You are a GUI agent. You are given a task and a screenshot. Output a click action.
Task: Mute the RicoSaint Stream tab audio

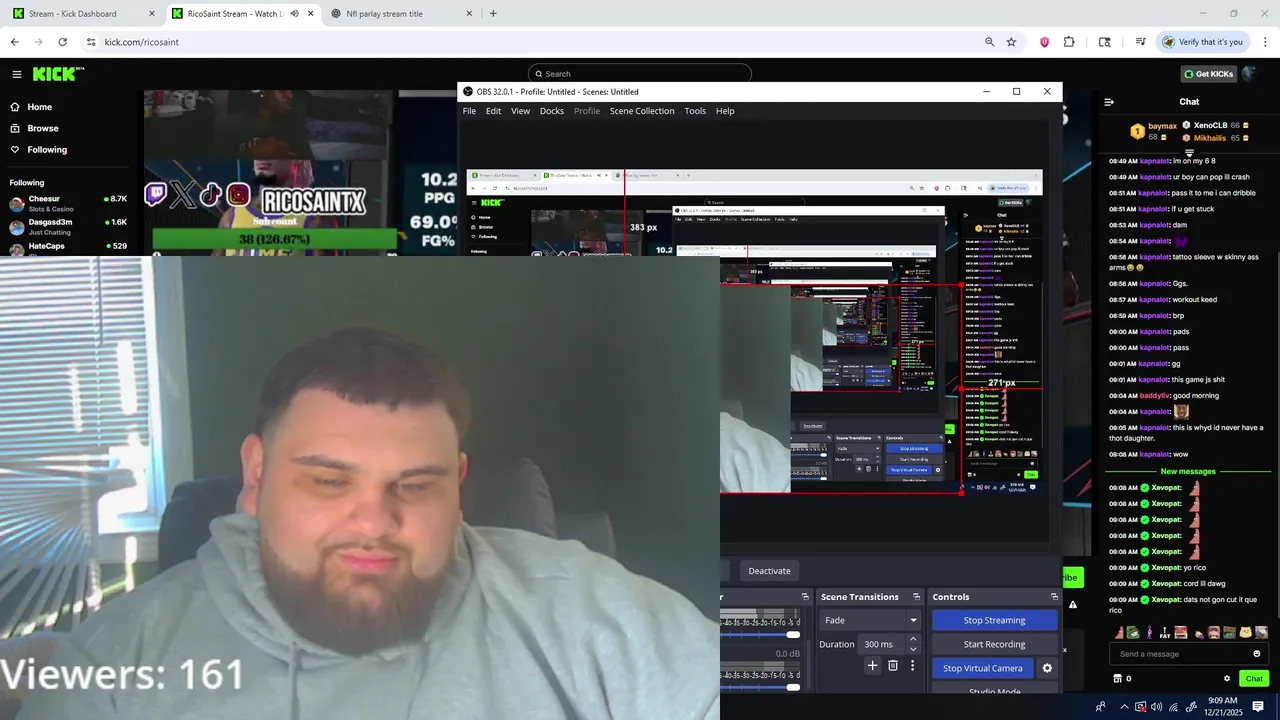tap(294, 13)
